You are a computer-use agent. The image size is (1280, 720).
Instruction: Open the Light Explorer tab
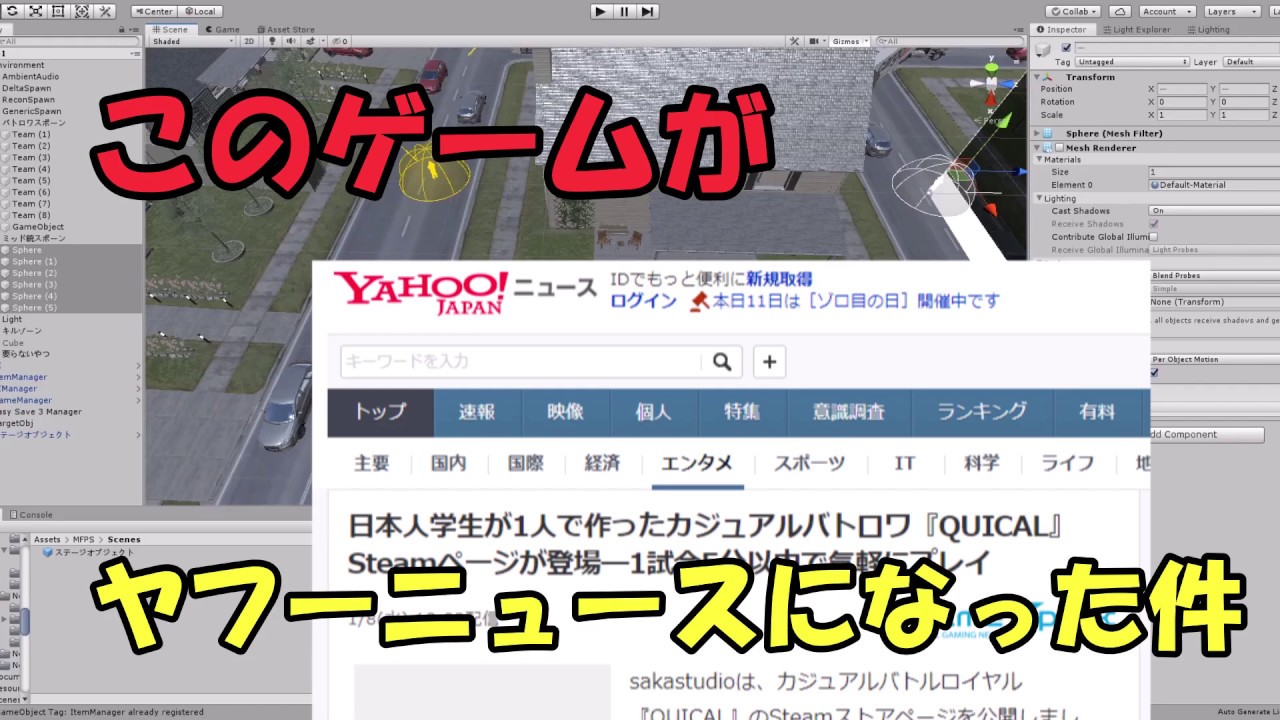click(x=1137, y=29)
